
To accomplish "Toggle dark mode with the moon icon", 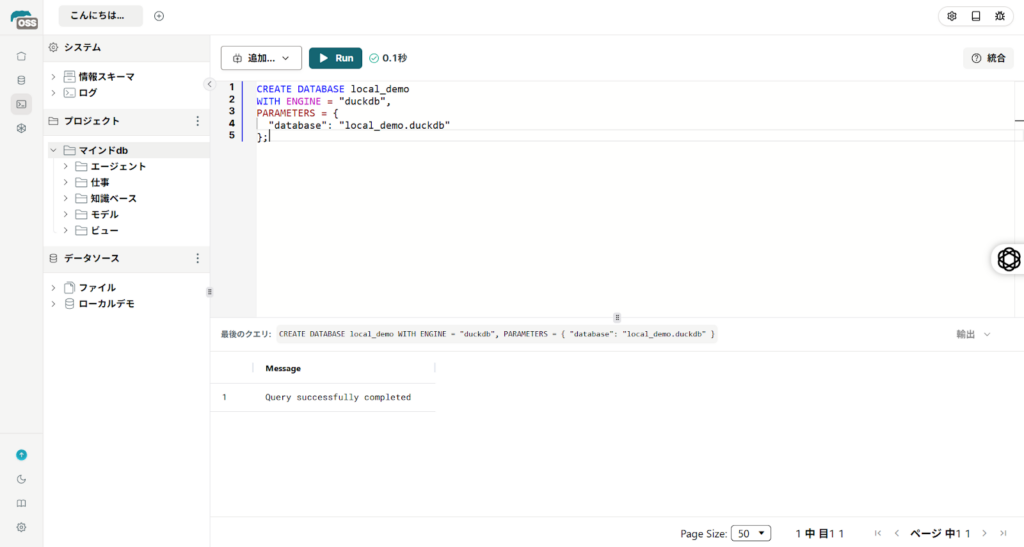I will (21, 479).
